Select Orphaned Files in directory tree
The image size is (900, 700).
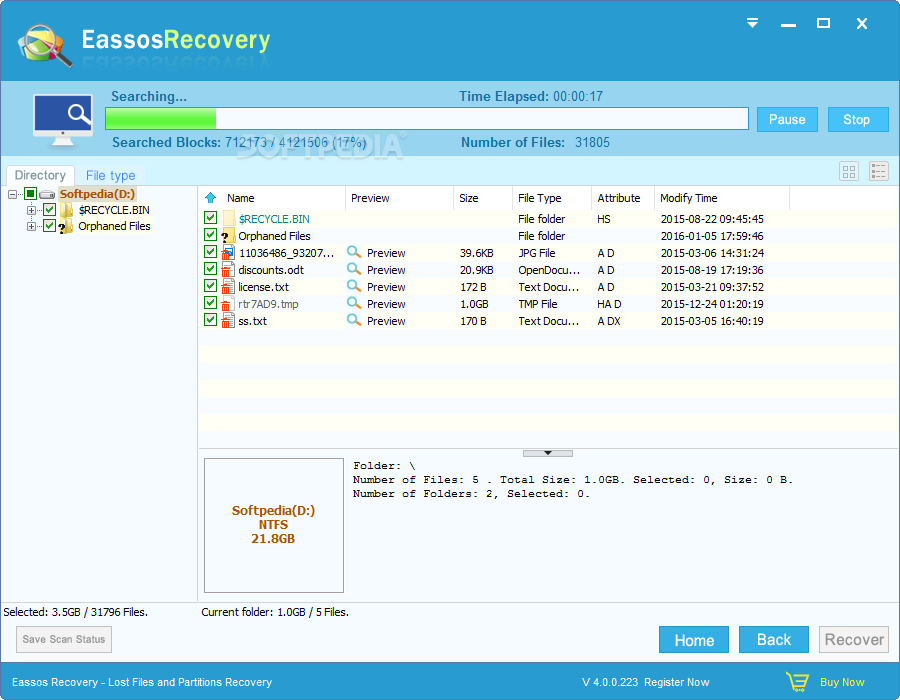coord(114,226)
